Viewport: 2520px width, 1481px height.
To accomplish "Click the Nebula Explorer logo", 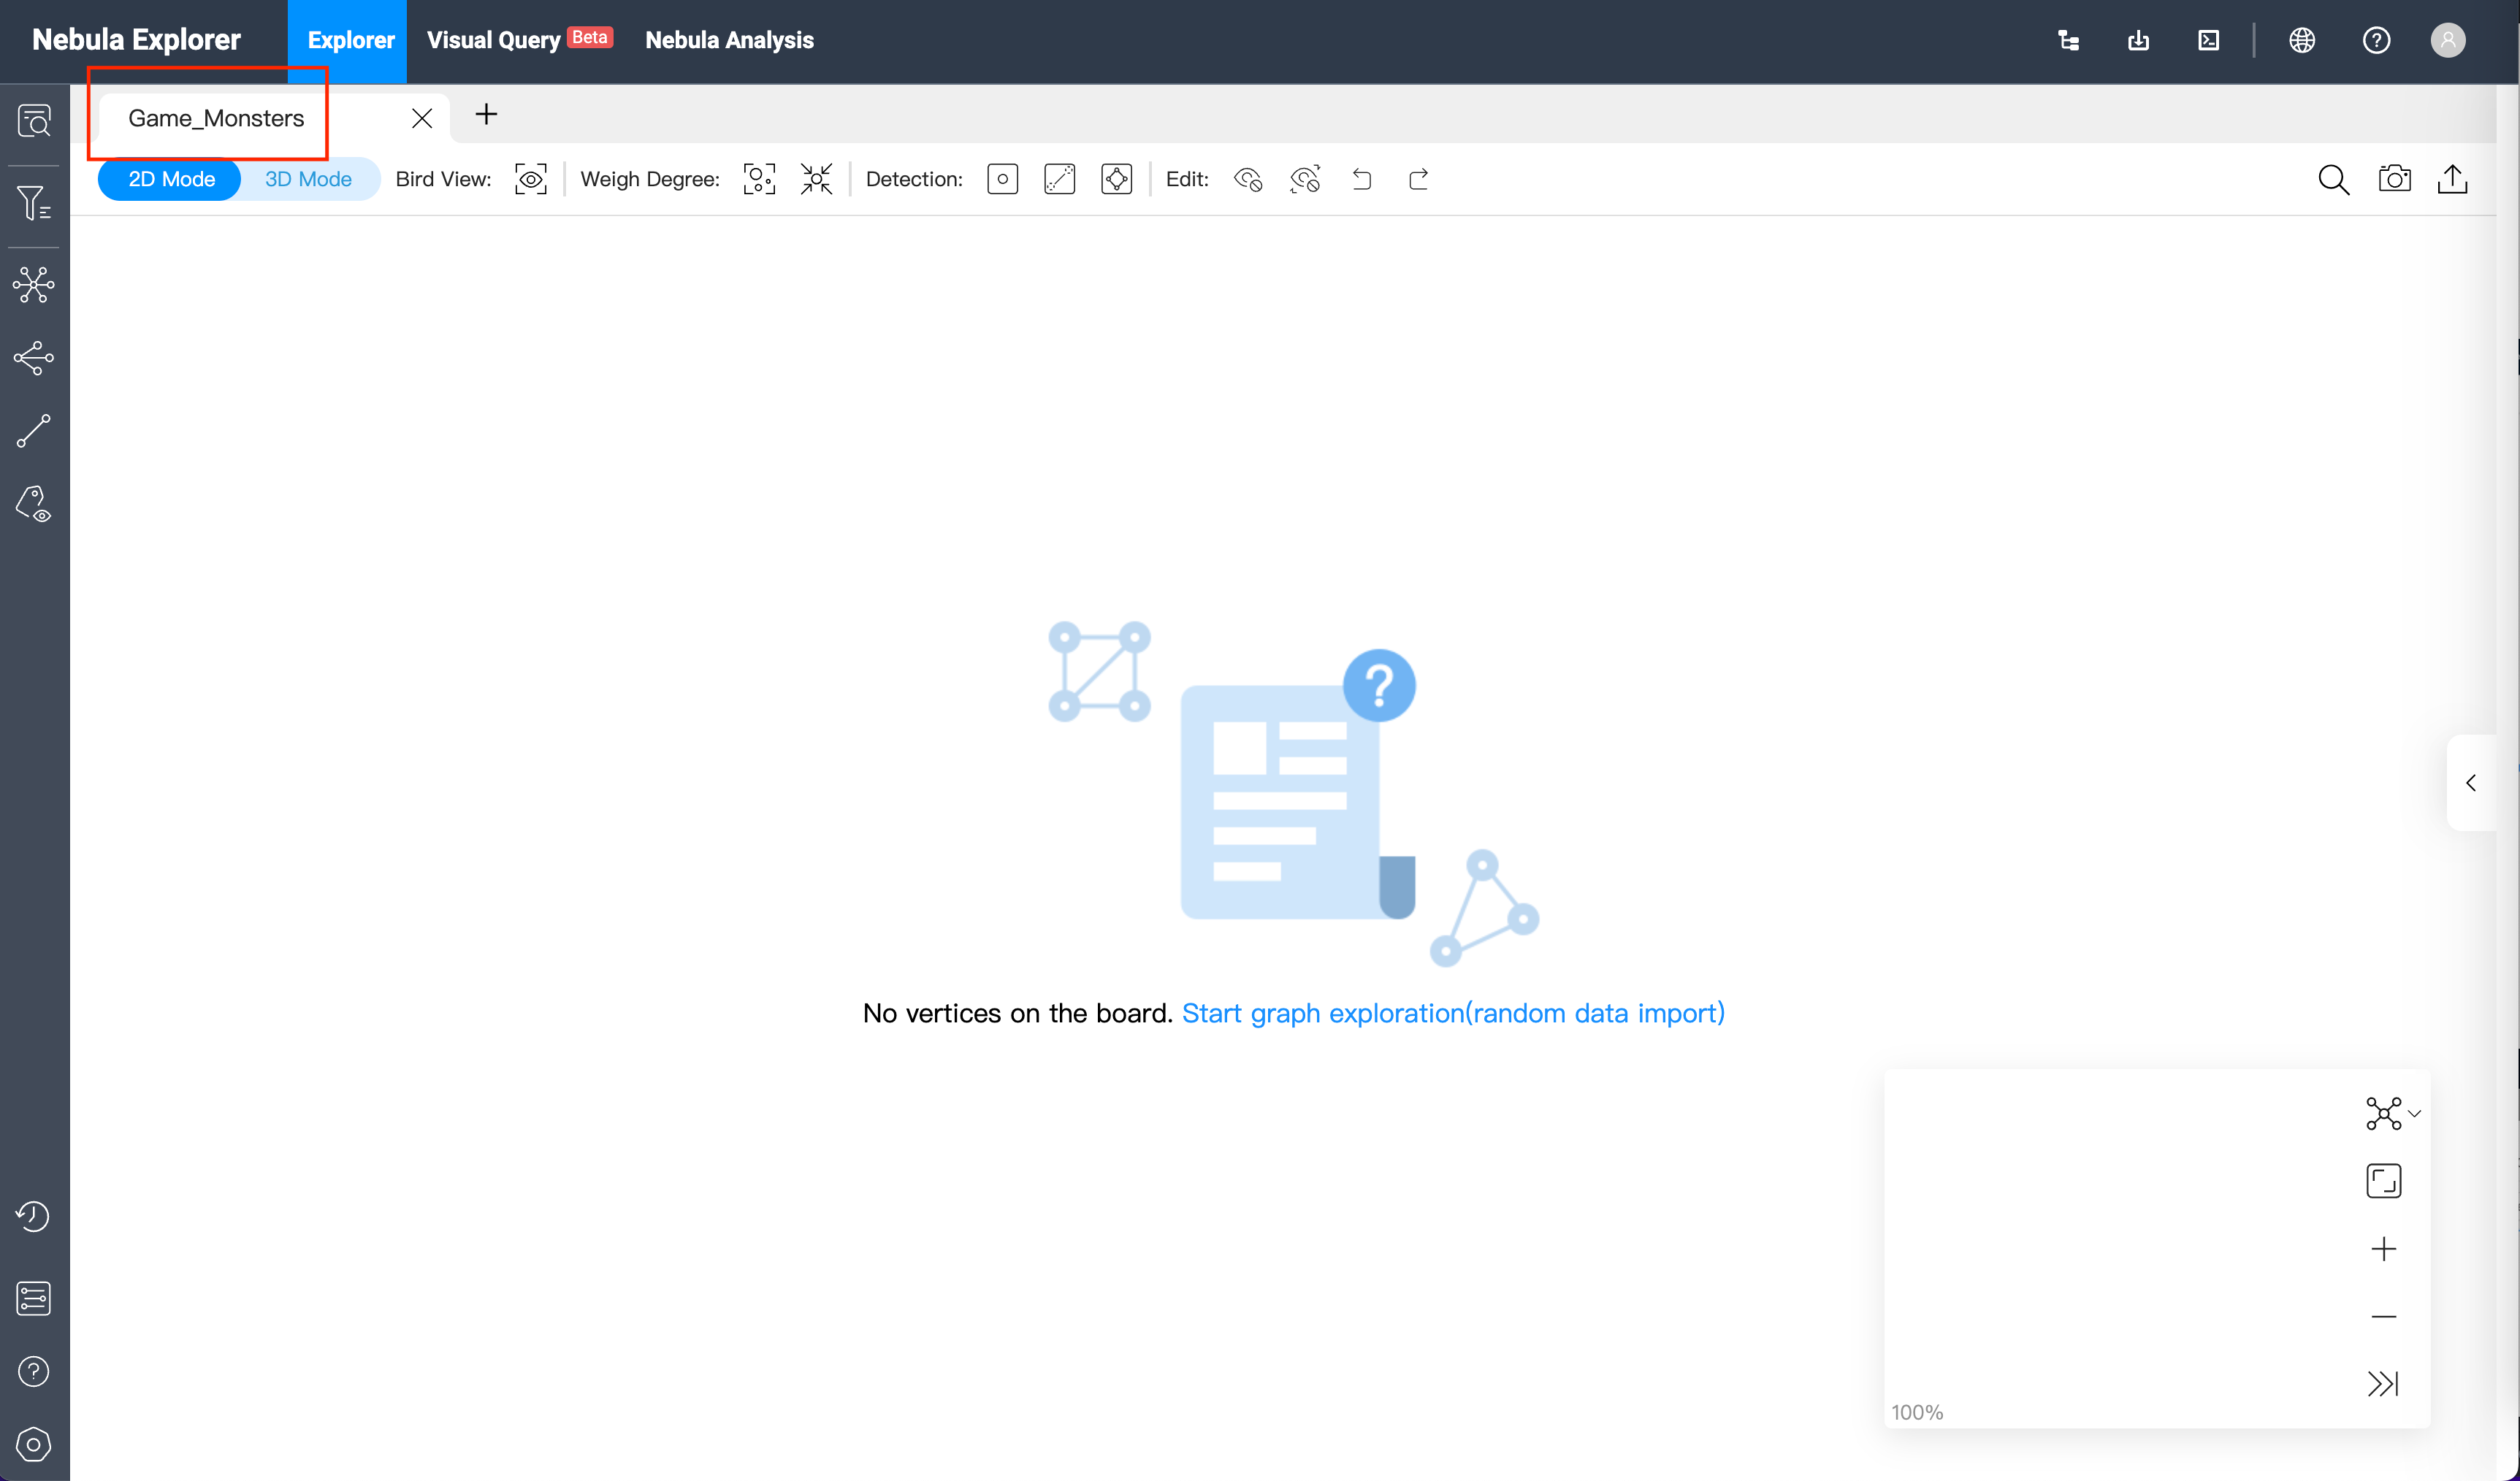I will (x=136, y=40).
